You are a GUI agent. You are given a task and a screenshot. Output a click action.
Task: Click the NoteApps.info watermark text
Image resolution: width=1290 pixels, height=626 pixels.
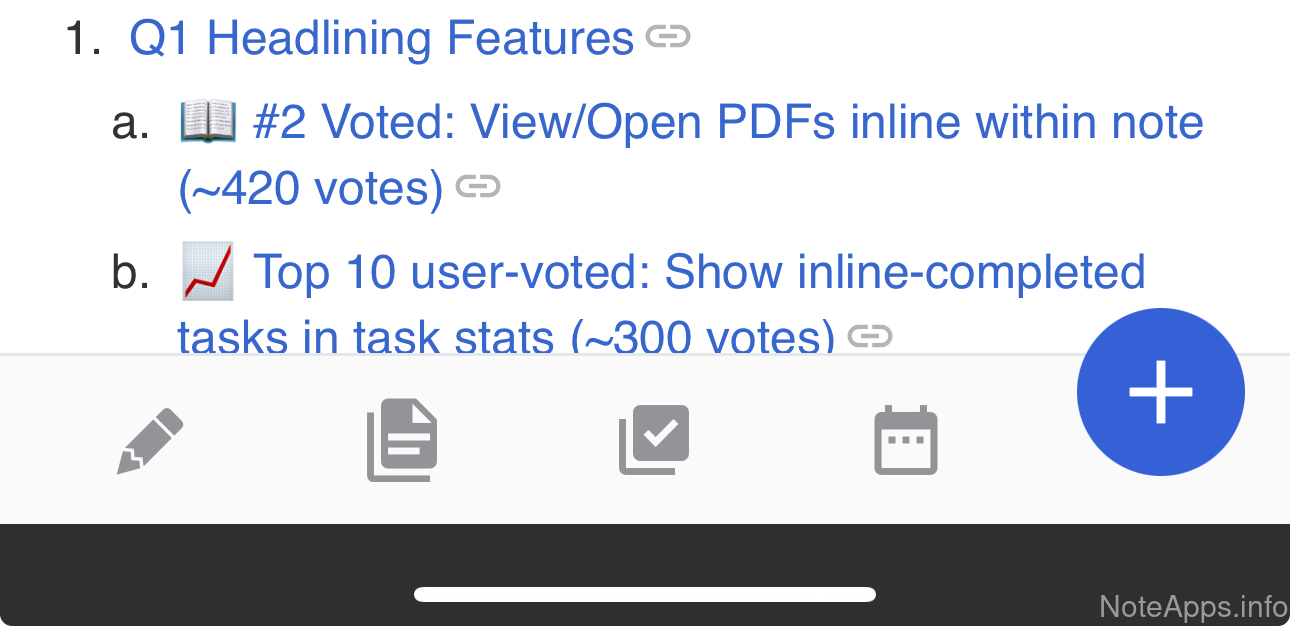pyautogui.click(x=1192, y=606)
